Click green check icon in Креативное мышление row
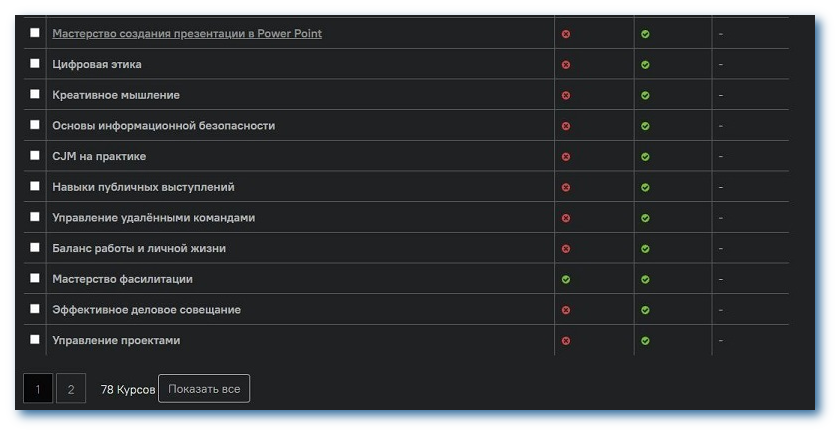The width and height of the screenshot is (840, 435). click(x=645, y=96)
